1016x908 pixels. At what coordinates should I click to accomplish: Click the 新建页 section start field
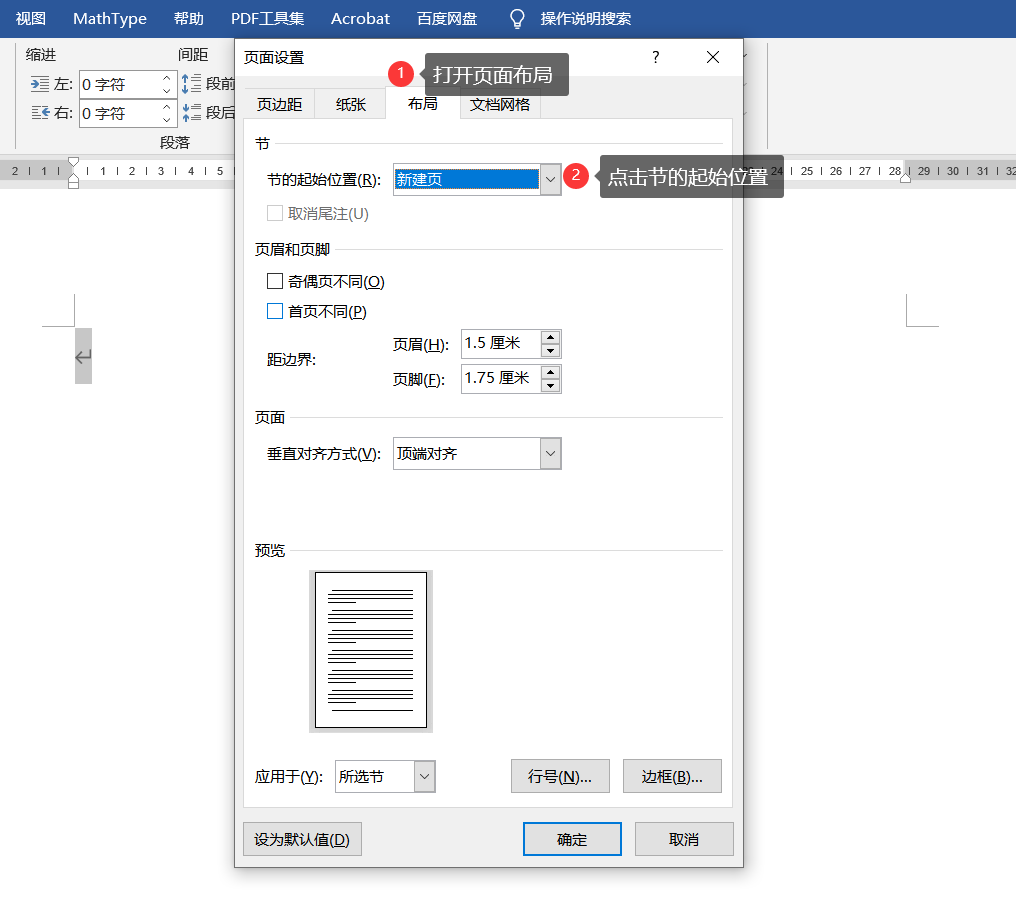[x=467, y=180]
